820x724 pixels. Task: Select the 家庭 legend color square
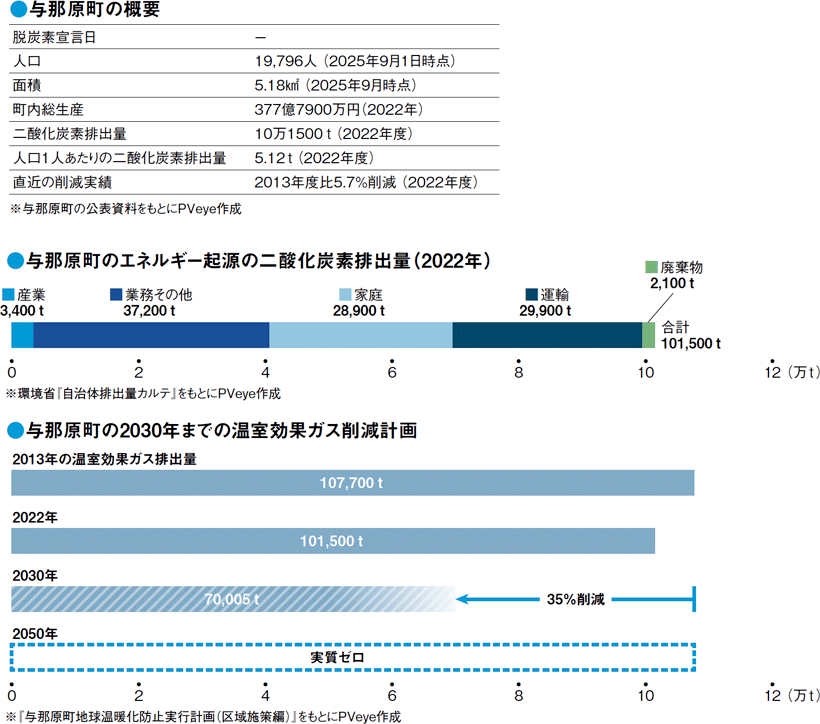pyautogui.click(x=346, y=295)
